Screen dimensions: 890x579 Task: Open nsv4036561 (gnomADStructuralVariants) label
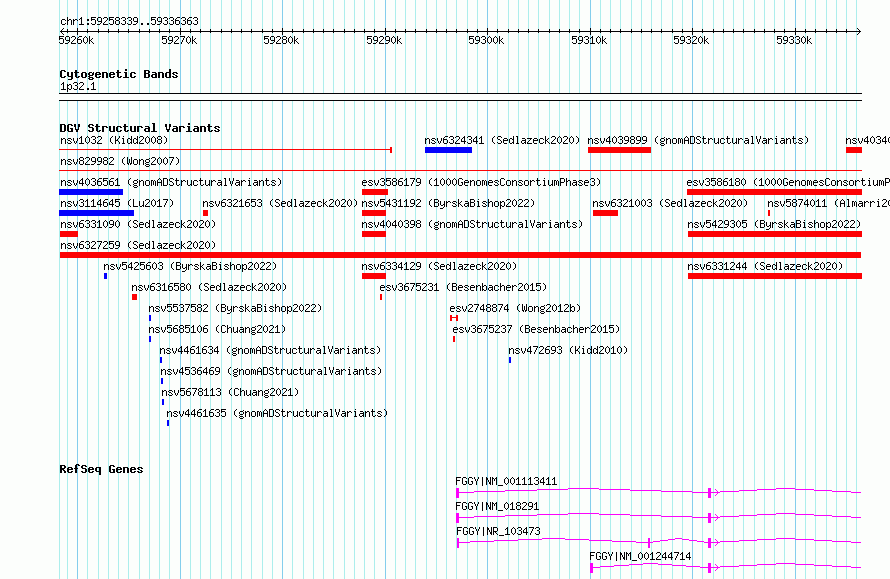coord(171,182)
